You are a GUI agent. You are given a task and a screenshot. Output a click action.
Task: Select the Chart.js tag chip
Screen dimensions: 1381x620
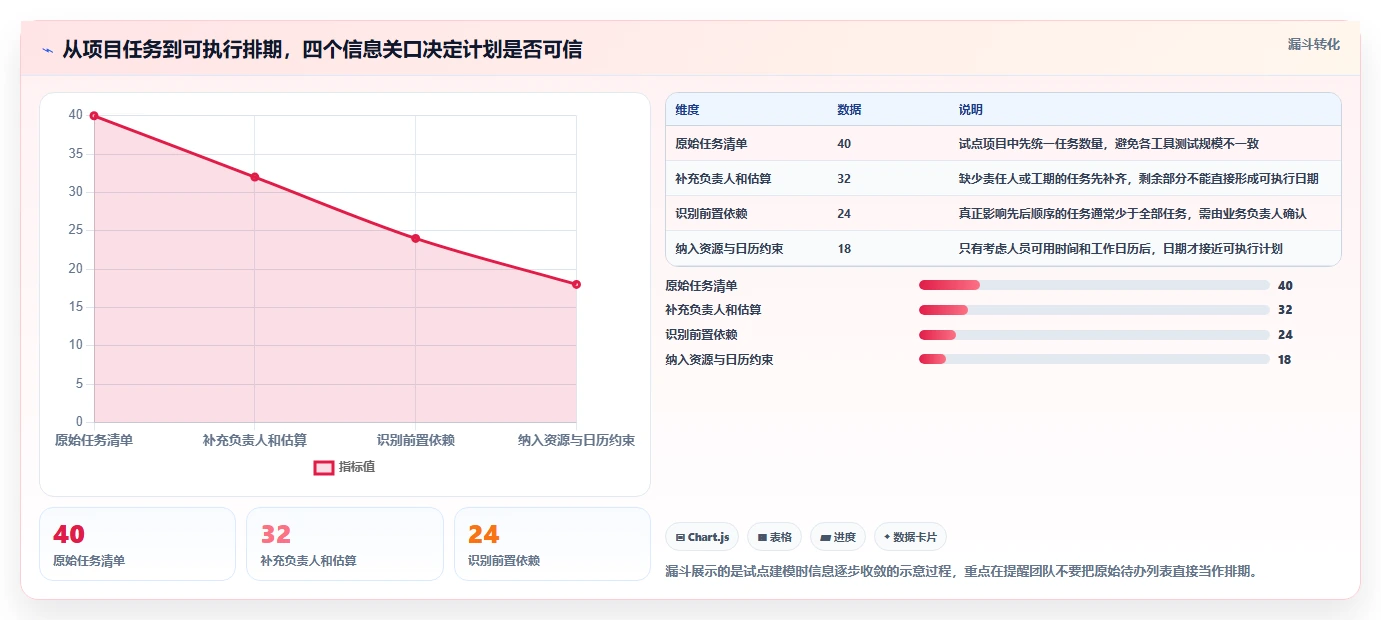pos(702,537)
